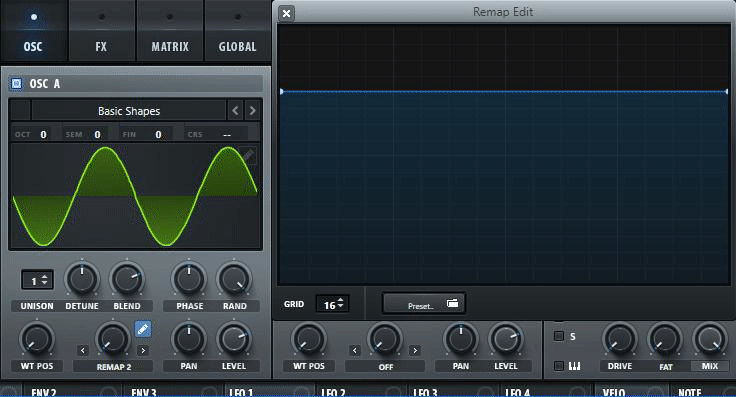Load next wavetable with right arrow
The height and width of the screenshot is (397, 736).
tap(253, 111)
